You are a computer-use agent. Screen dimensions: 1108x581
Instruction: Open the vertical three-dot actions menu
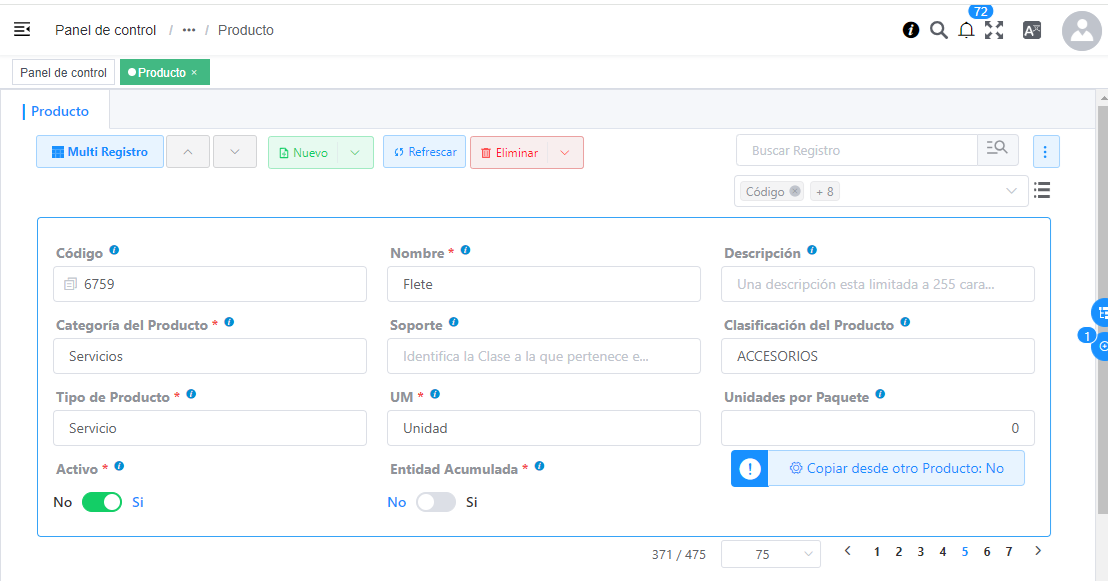[1045, 151]
